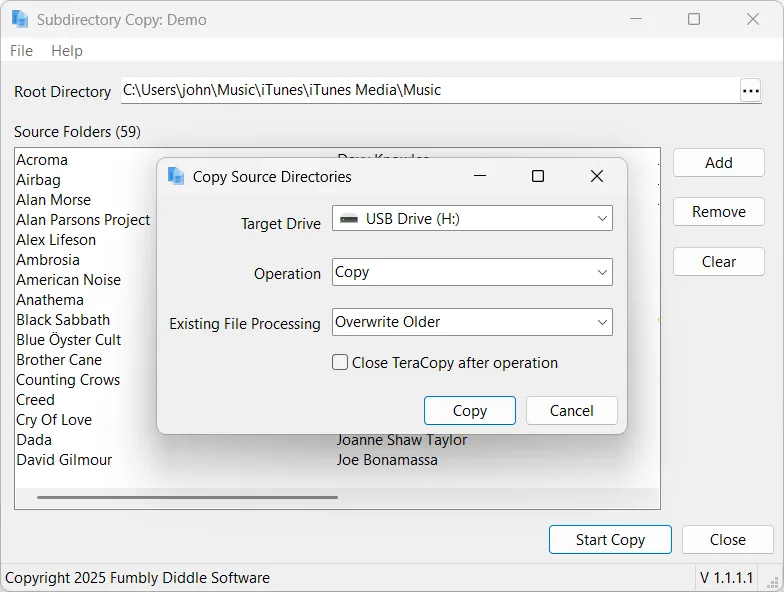Select Dada folder

point(34,440)
